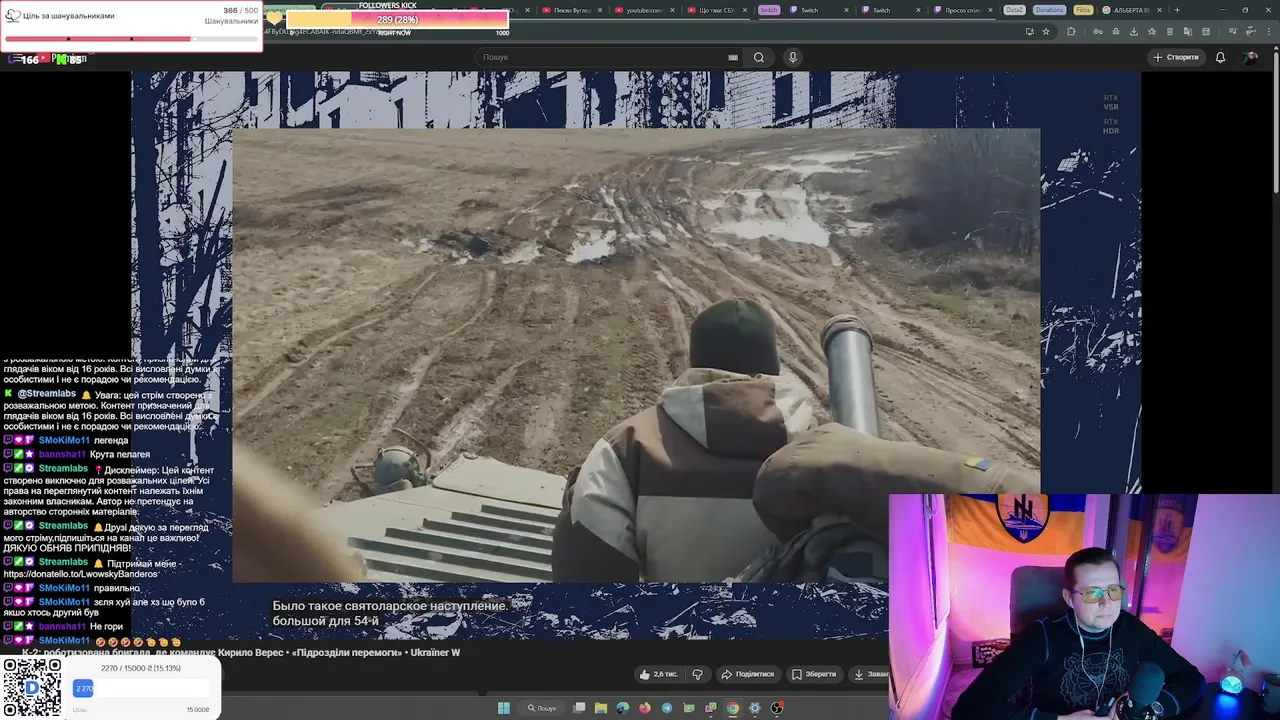
Task: Open the on-screen keyboard icon in search box
Action: (733, 57)
